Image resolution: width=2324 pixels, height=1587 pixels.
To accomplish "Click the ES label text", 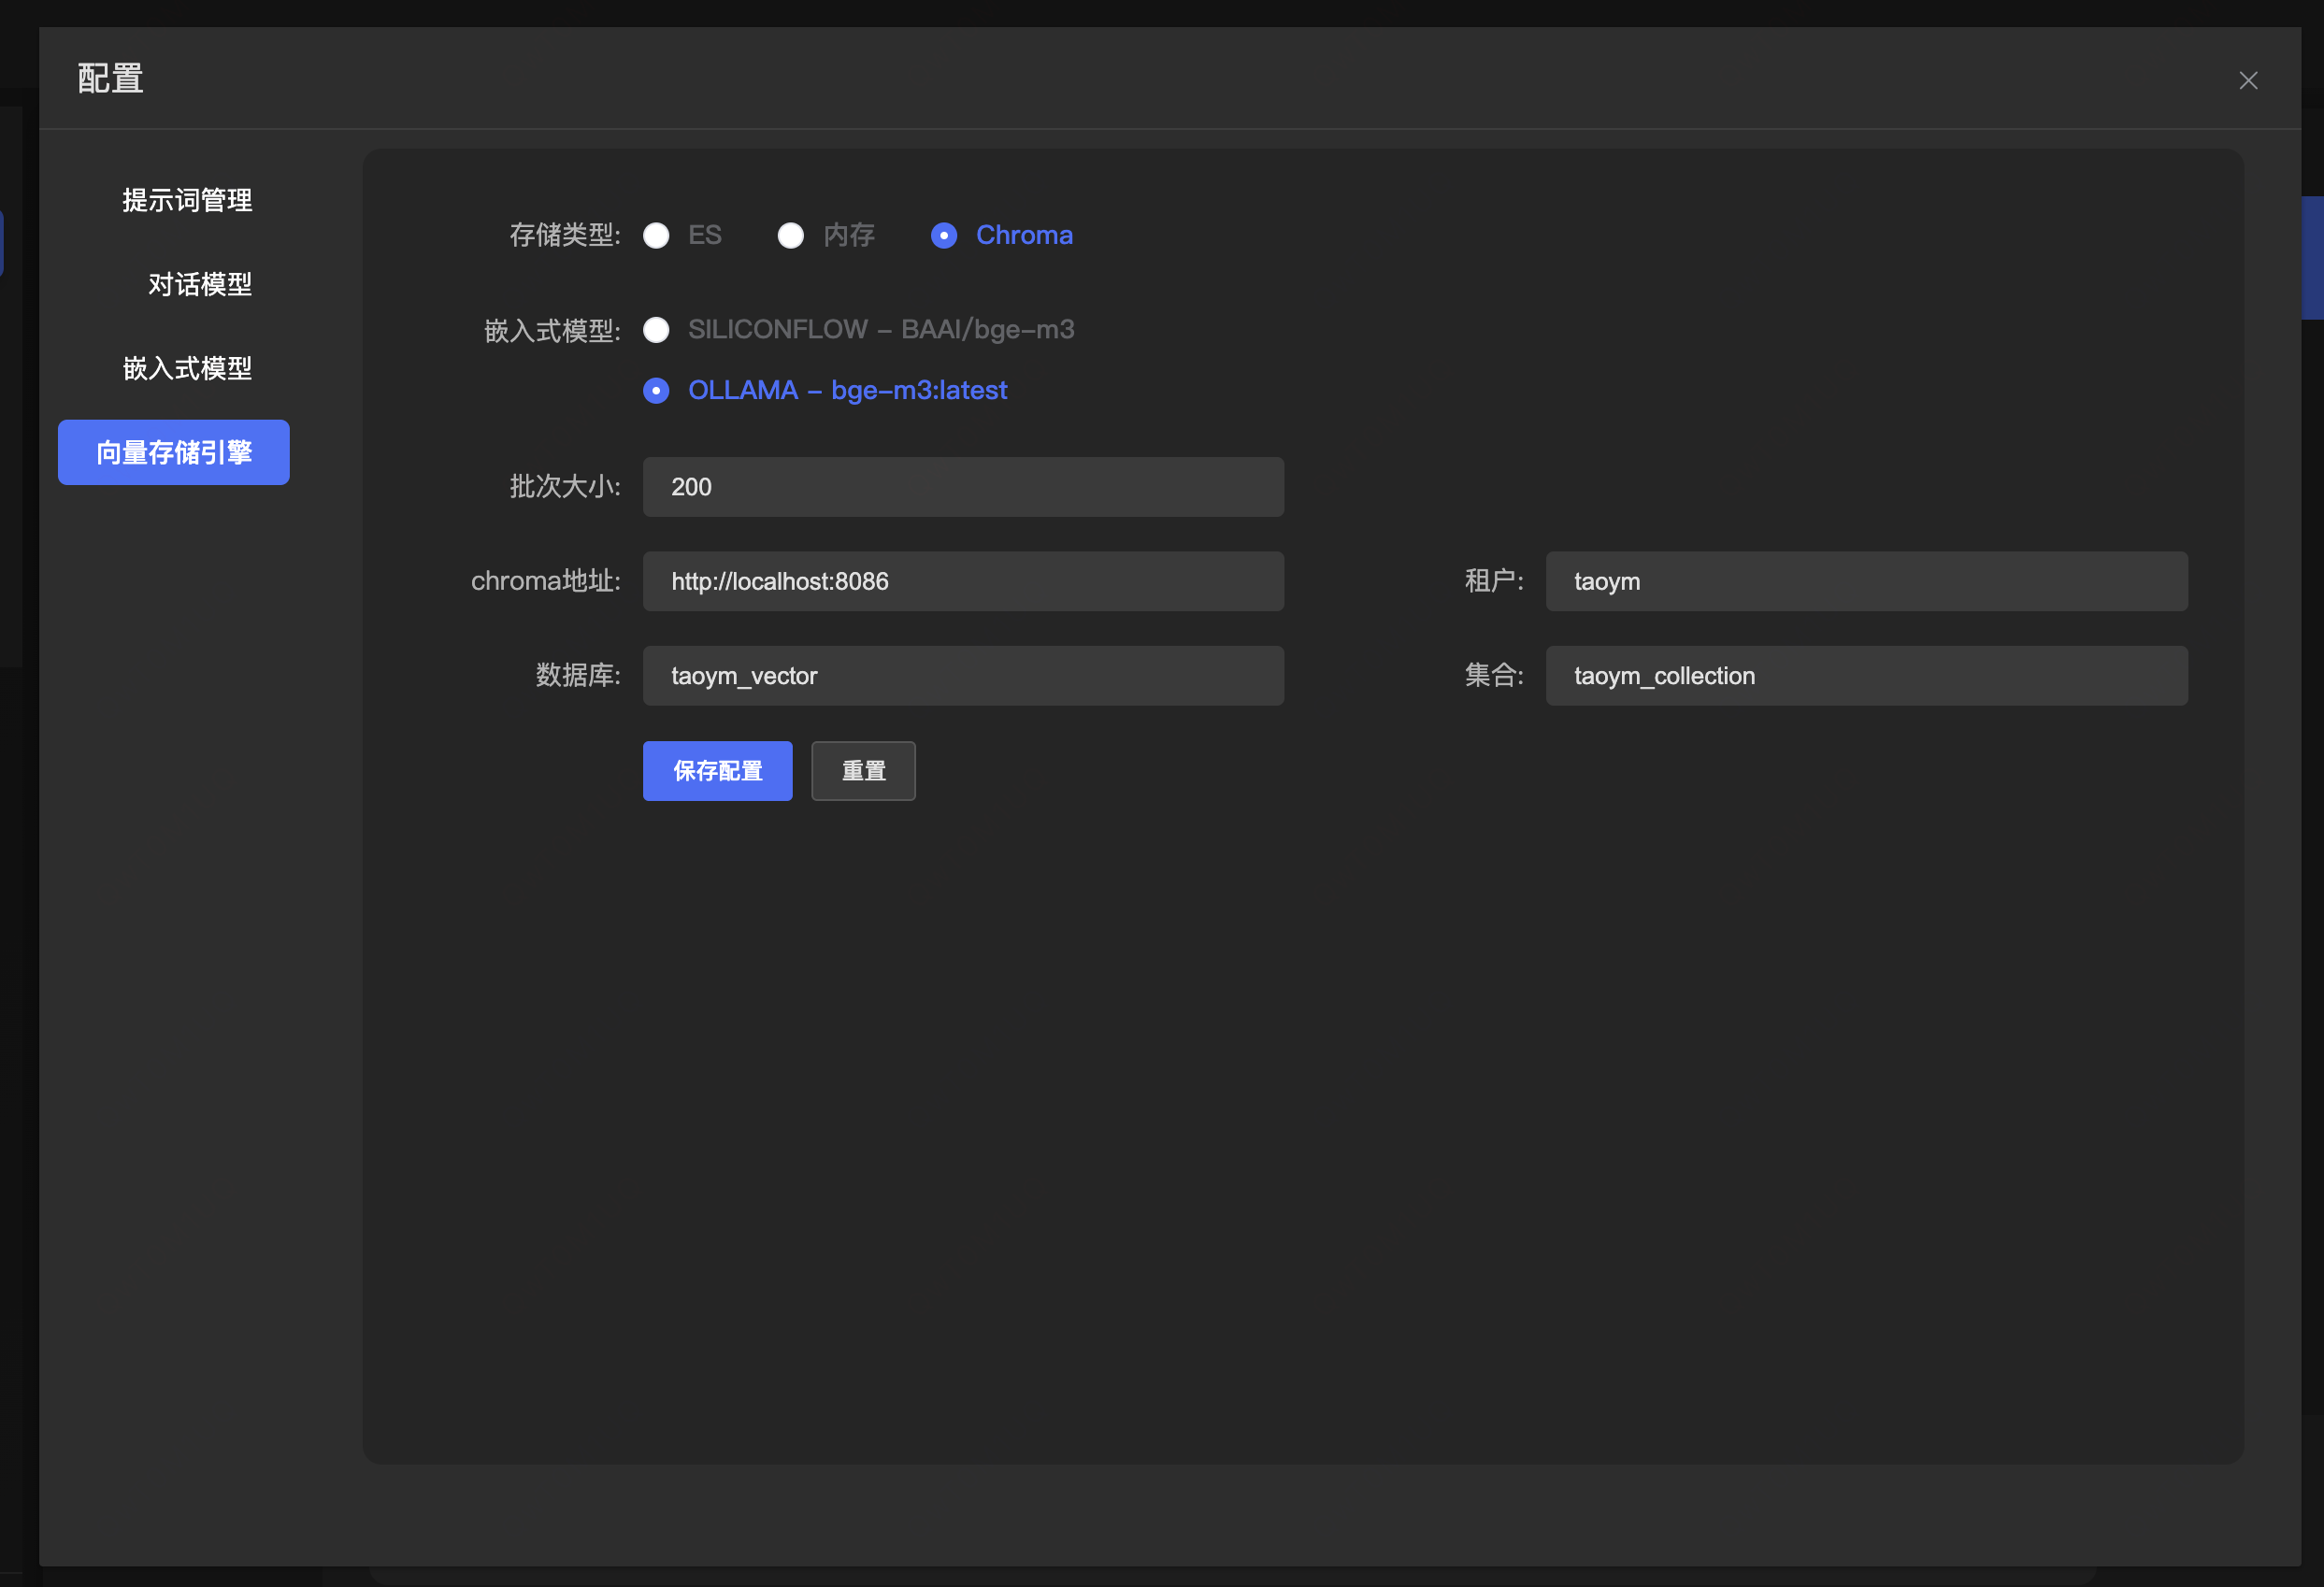I will click(x=704, y=235).
